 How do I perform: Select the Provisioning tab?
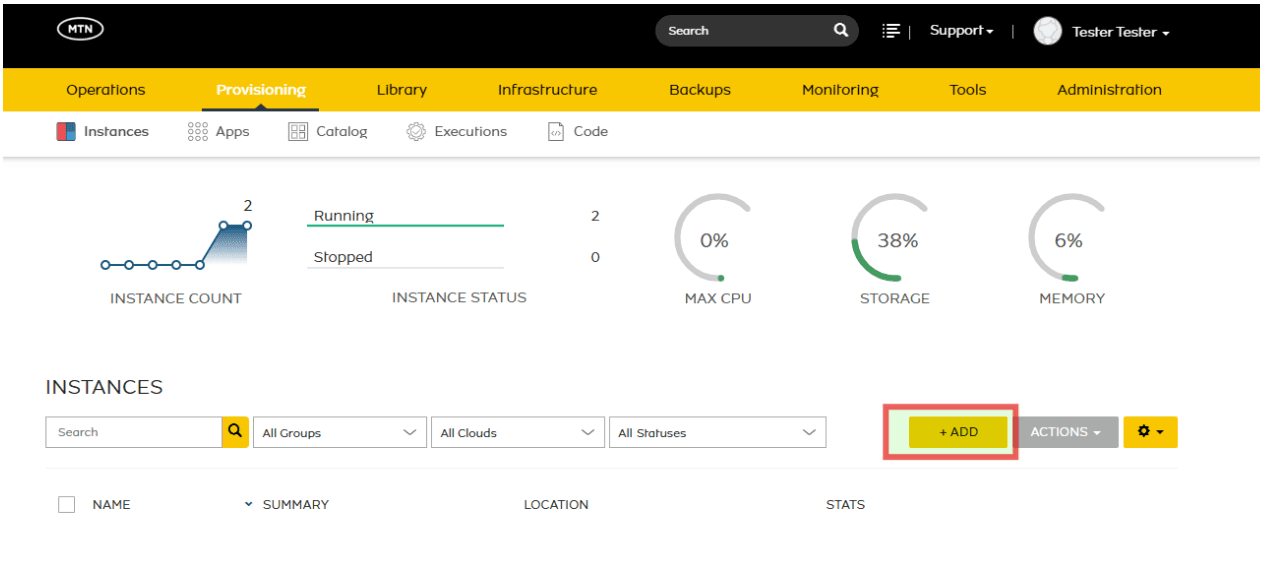(x=261, y=90)
